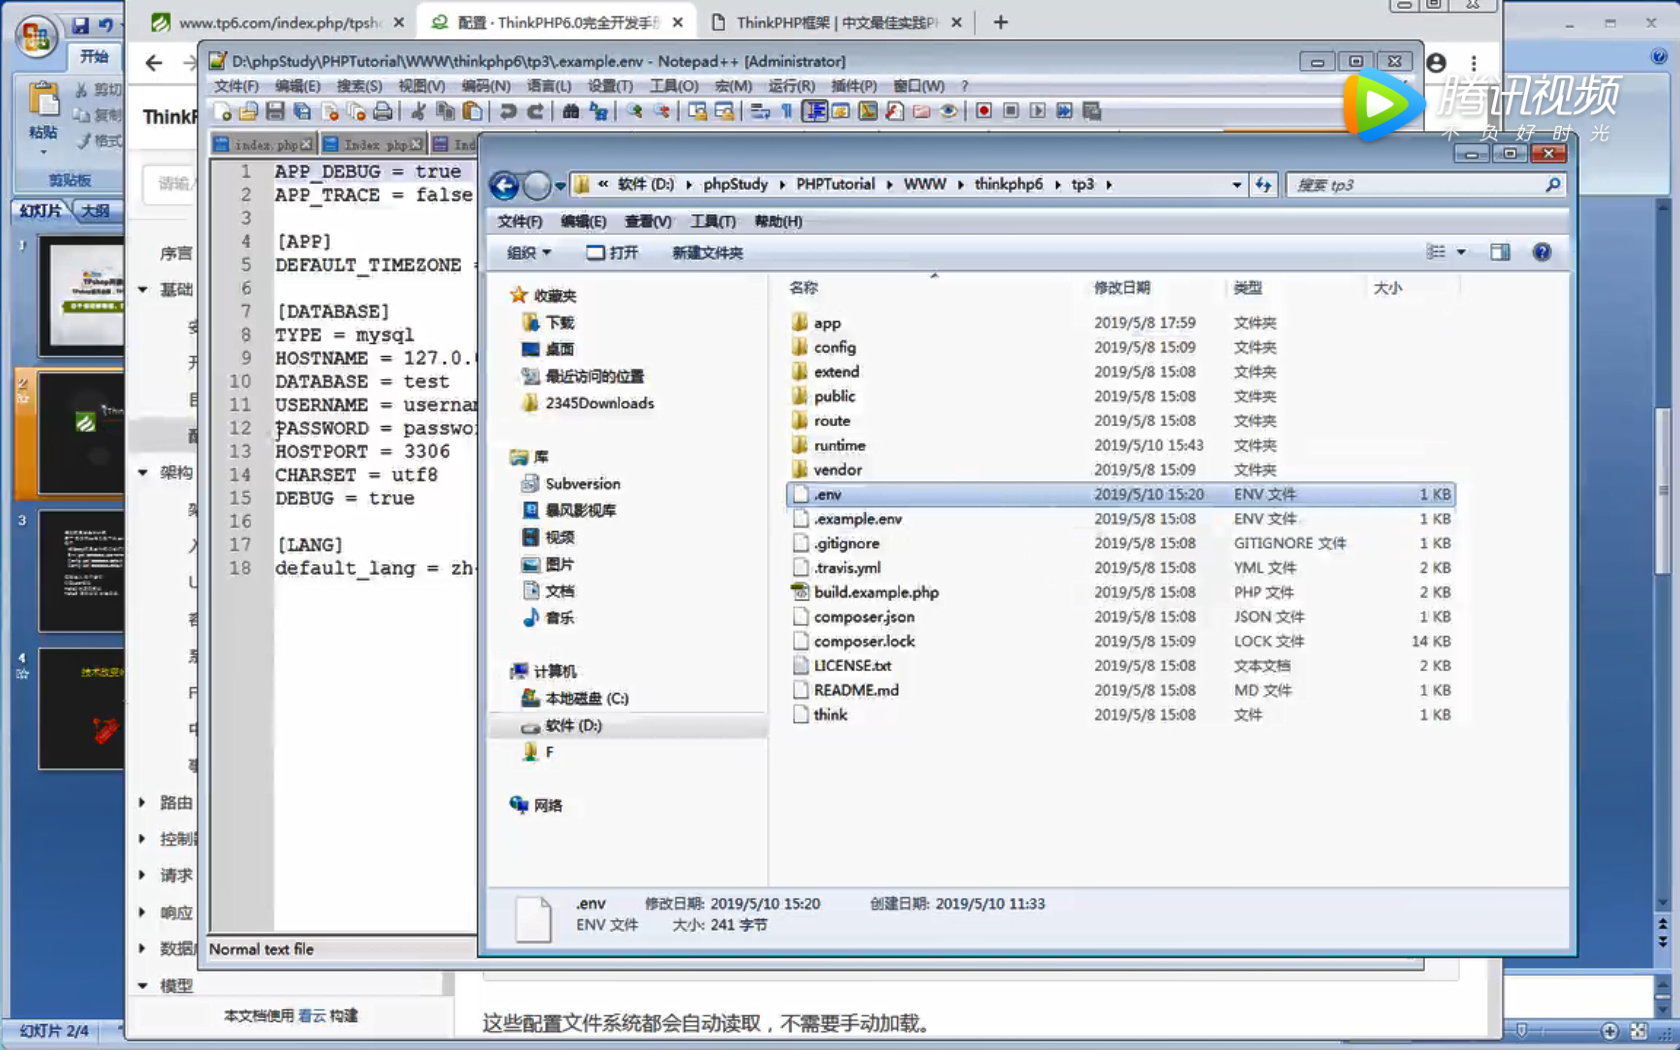Click the Stop macro recording icon
The image size is (1680, 1050).
[x=1011, y=111]
